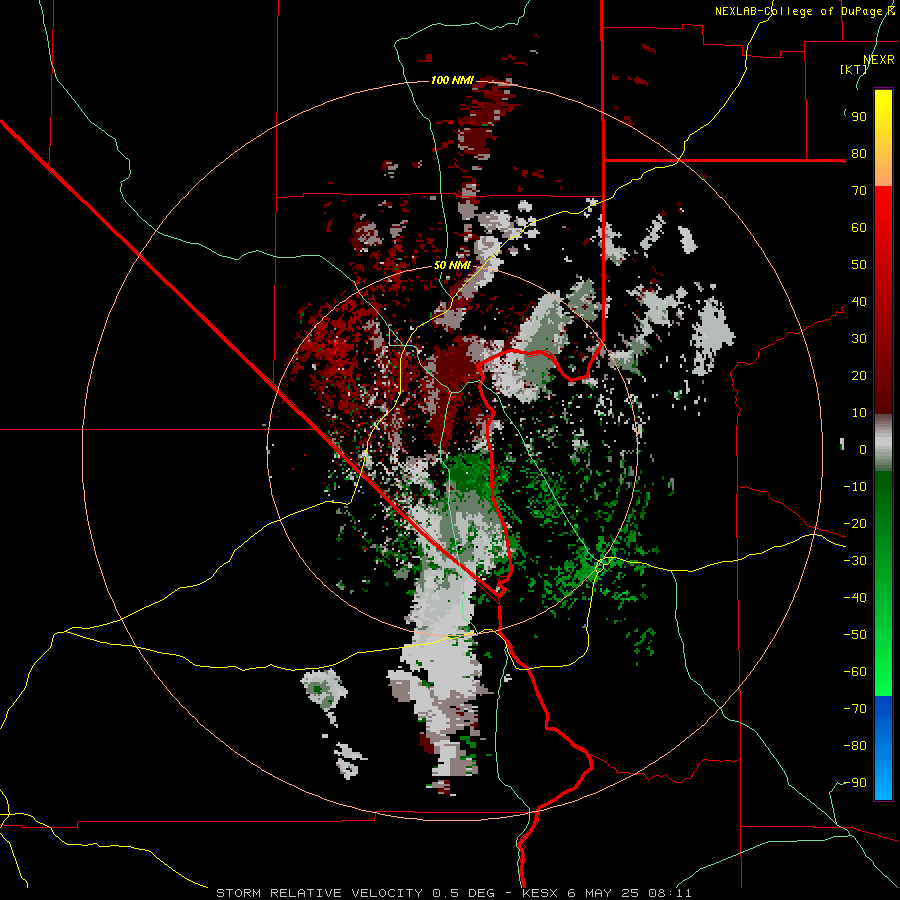This screenshot has height=900, width=900.
Task: Click the 0 value on velocity scale
Action: (863, 450)
